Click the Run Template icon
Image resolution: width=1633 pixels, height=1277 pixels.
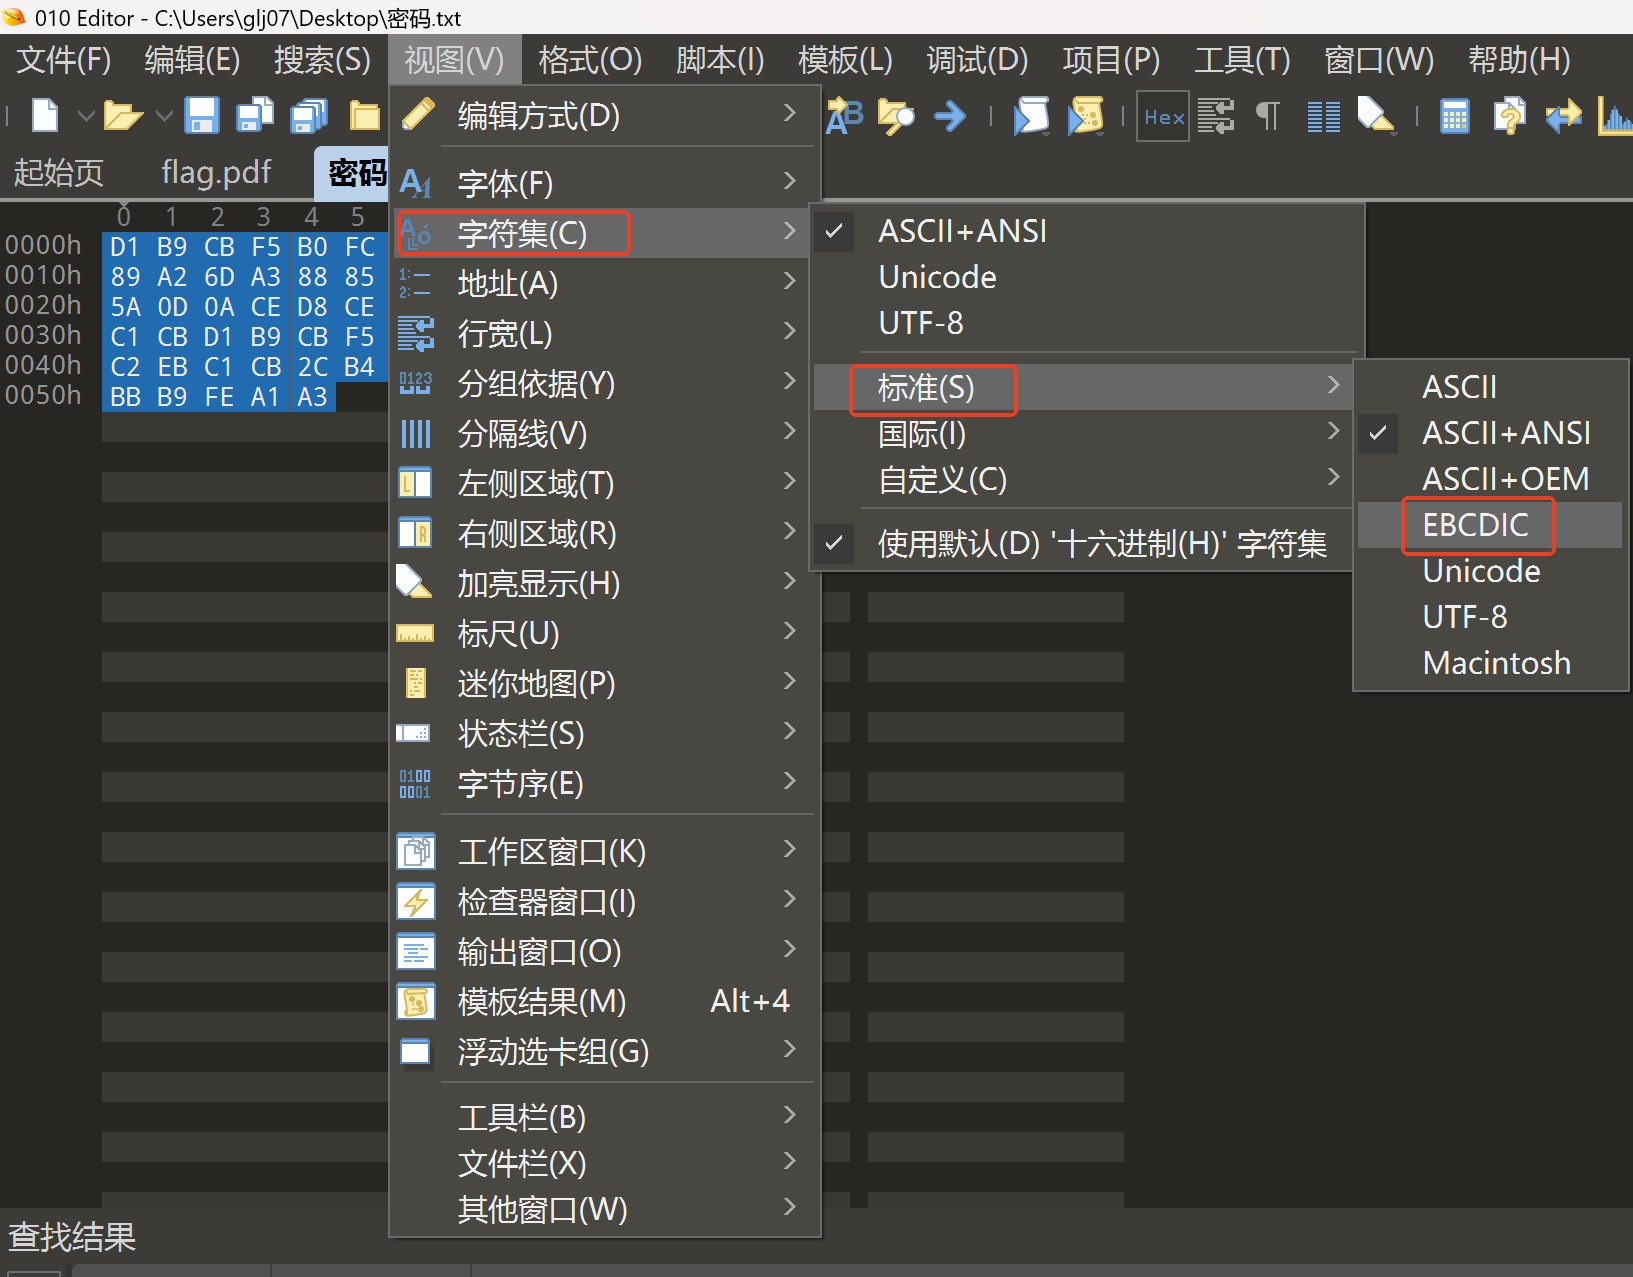1085,117
